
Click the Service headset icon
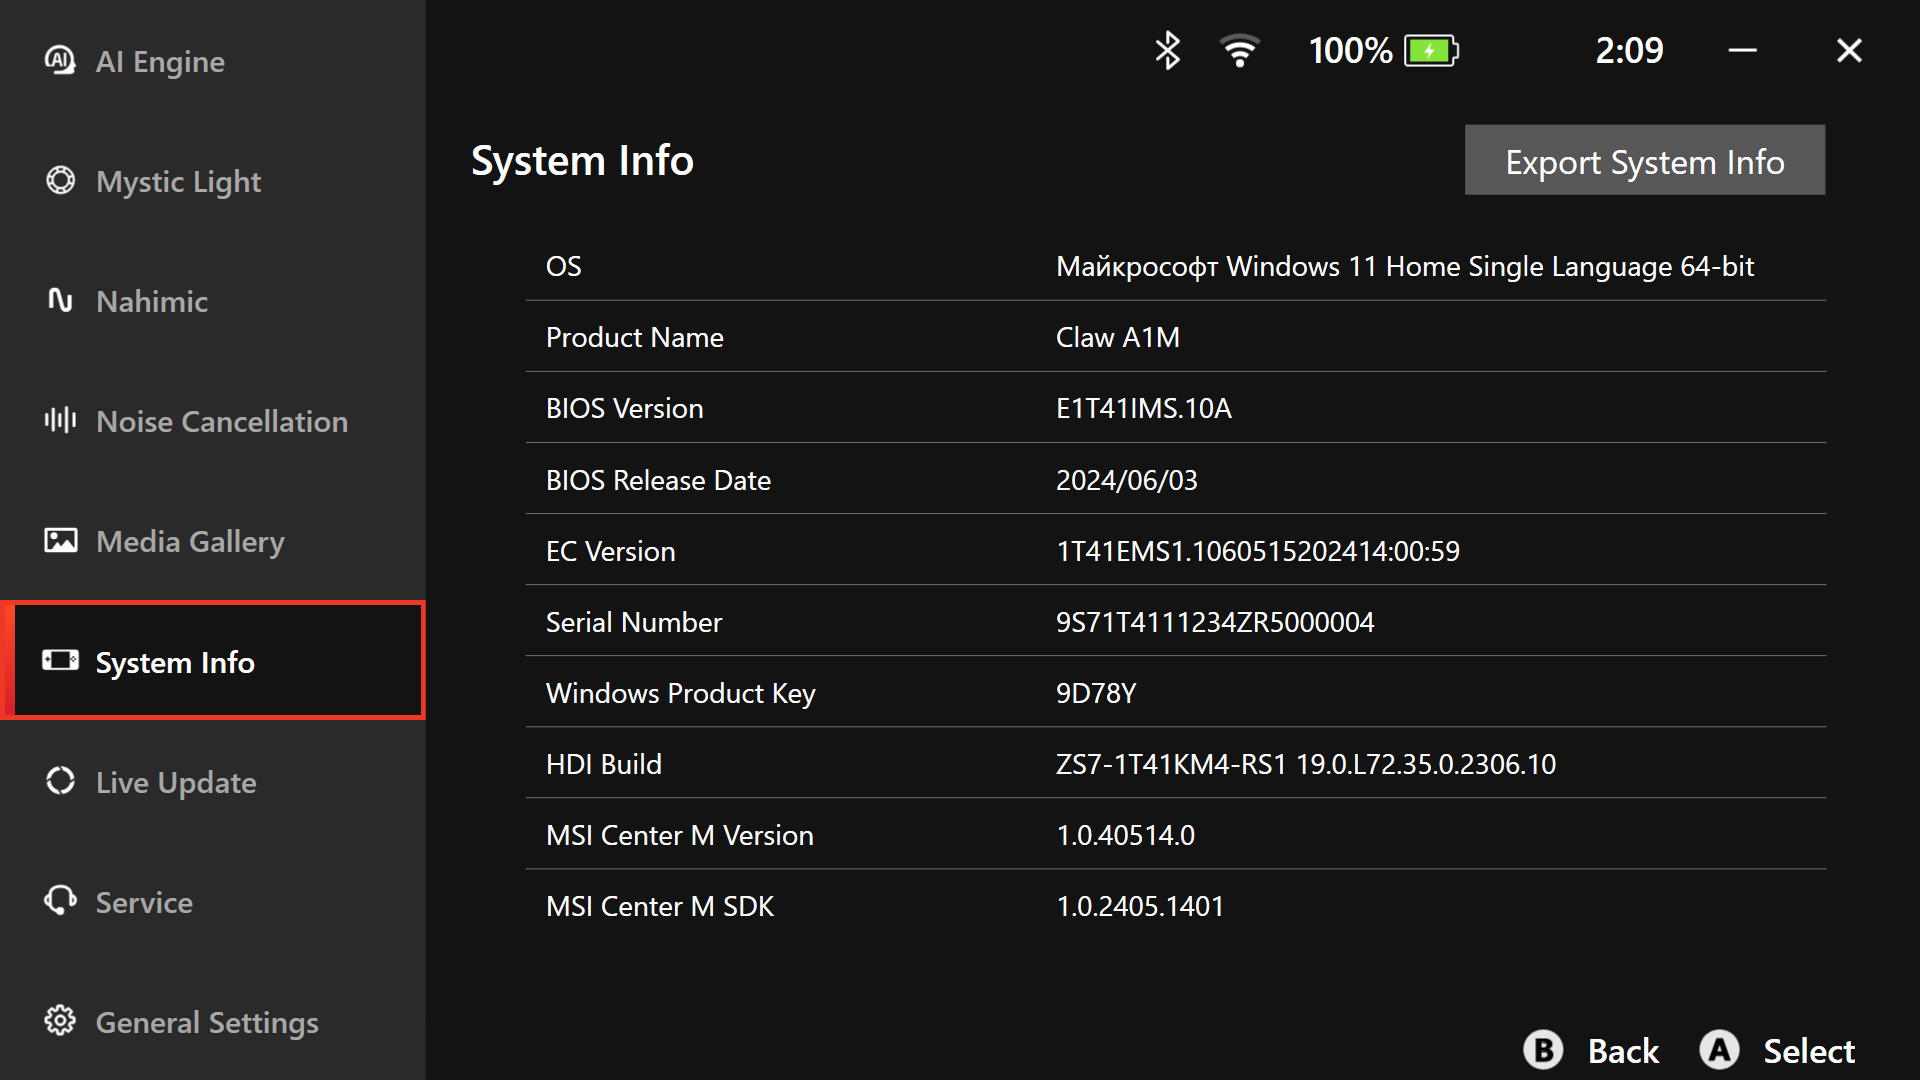[60, 901]
